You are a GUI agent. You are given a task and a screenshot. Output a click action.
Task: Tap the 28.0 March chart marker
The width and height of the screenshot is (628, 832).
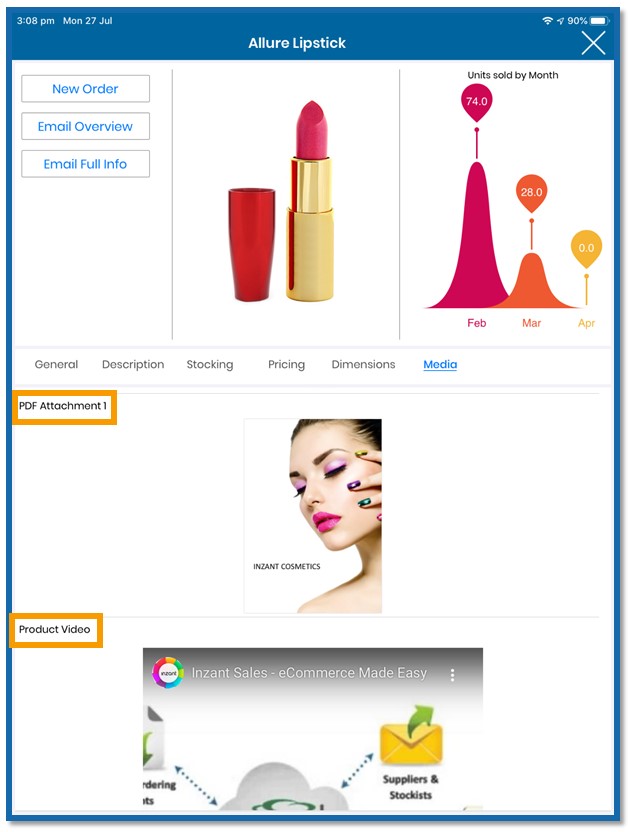pos(531,192)
